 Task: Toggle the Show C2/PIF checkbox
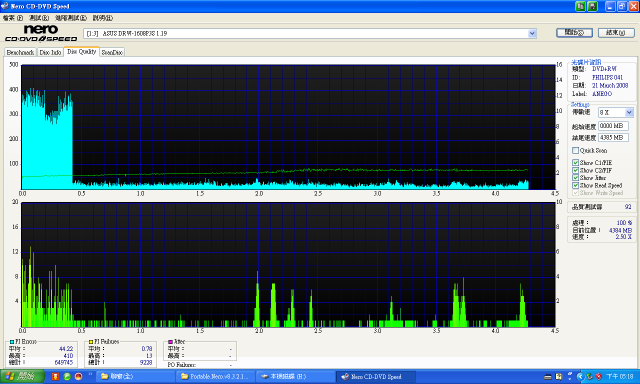(x=576, y=171)
